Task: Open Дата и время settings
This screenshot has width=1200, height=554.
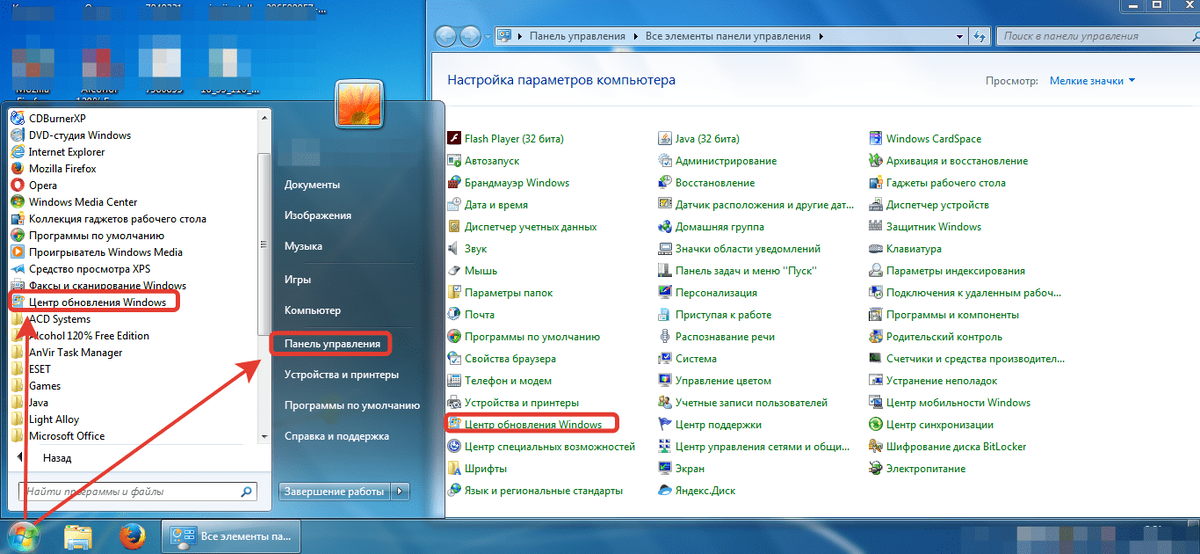Action: tap(487, 205)
